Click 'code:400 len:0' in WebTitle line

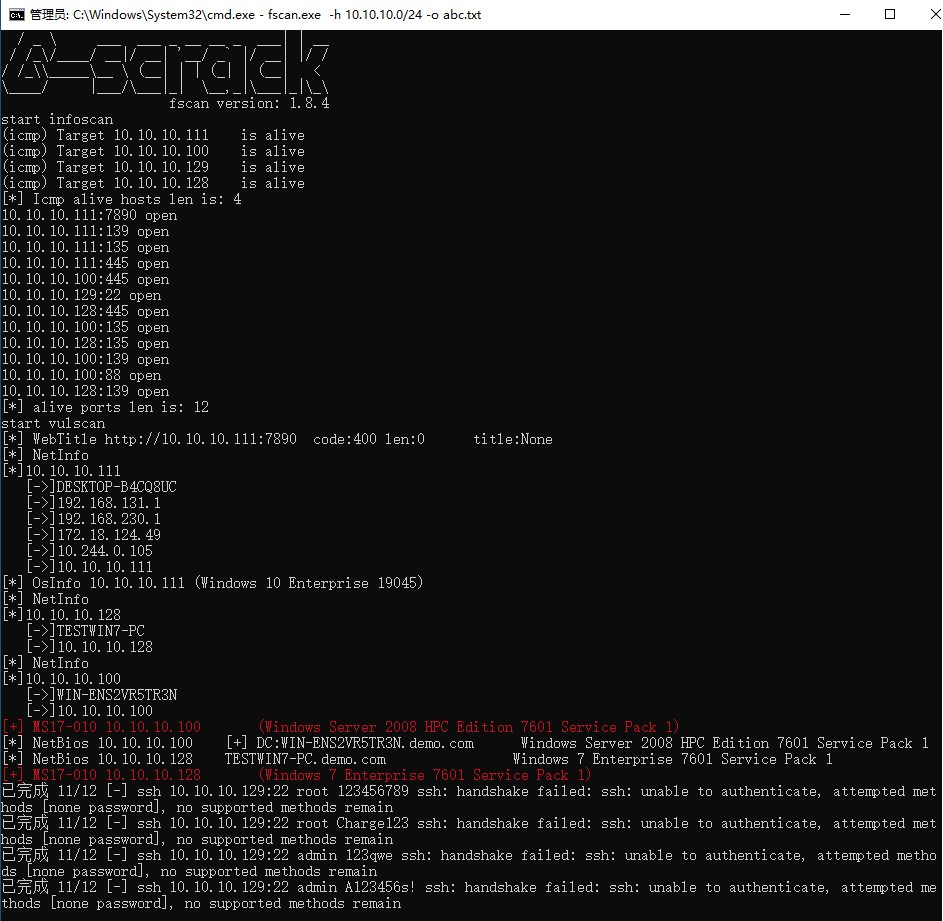(x=369, y=439)
